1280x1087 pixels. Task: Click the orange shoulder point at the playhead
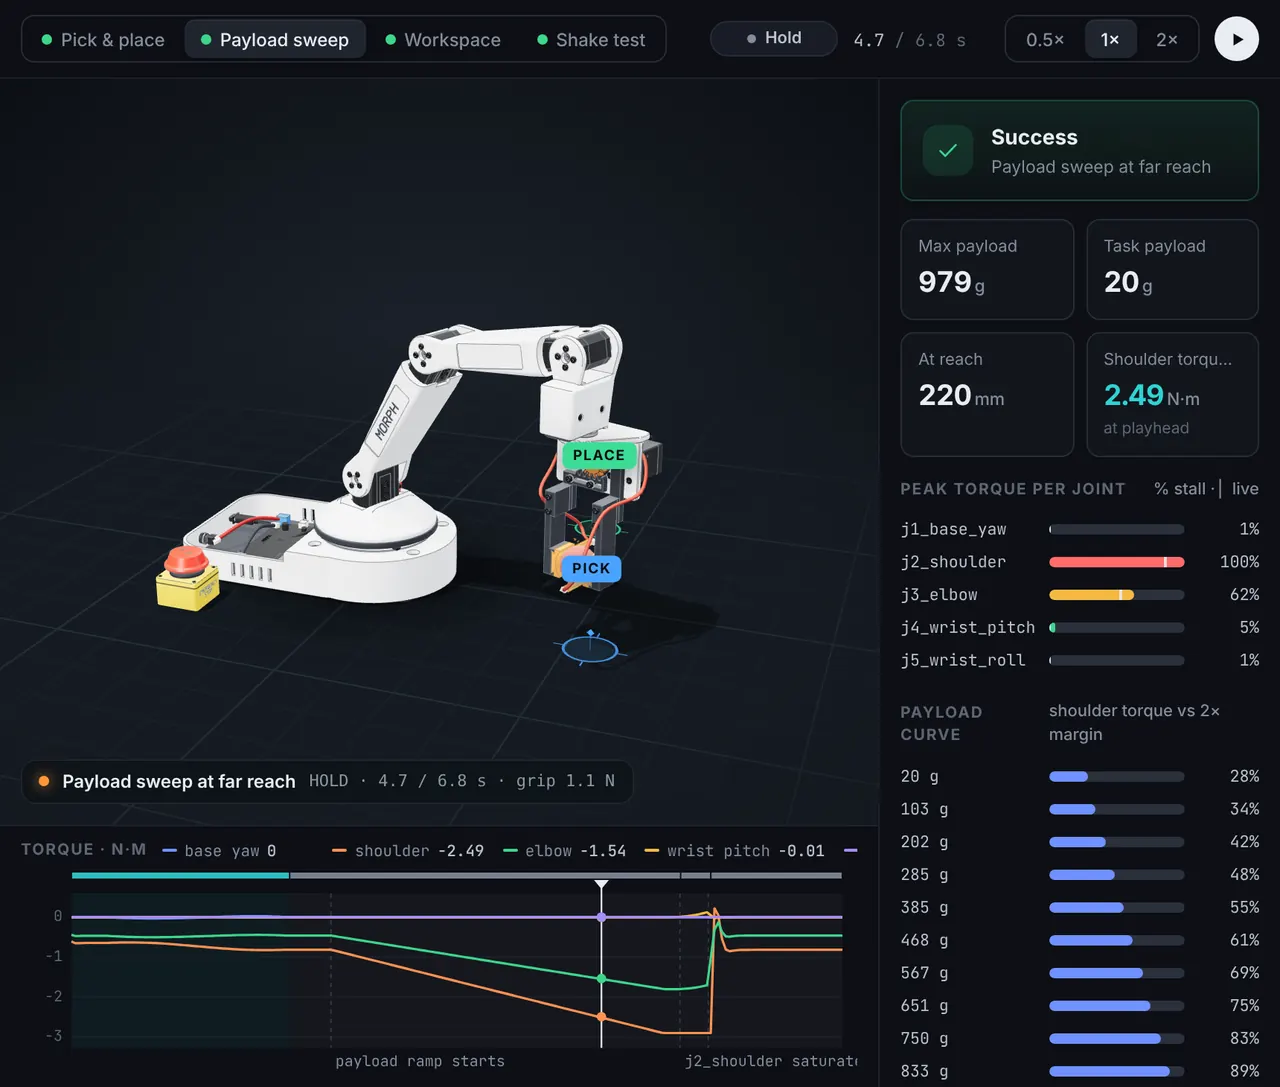pyautogui.click(x=601, y=1017)
